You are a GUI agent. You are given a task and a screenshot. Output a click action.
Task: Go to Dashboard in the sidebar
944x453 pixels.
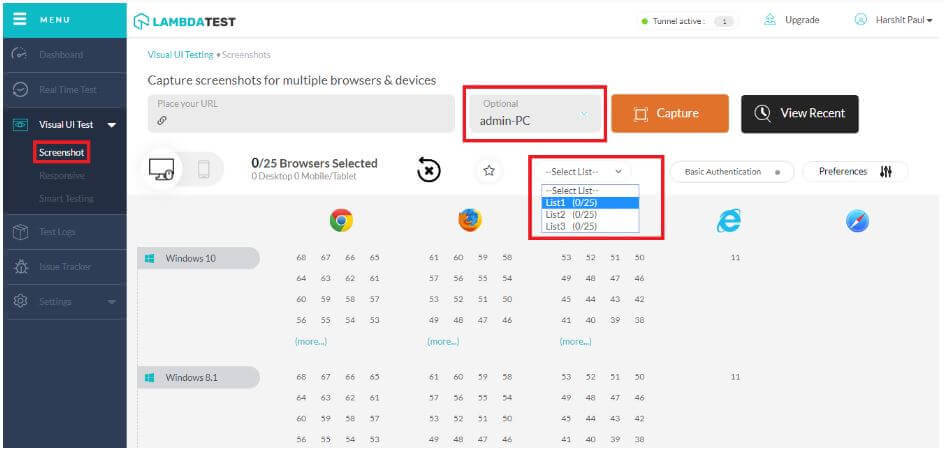[61, 55]
